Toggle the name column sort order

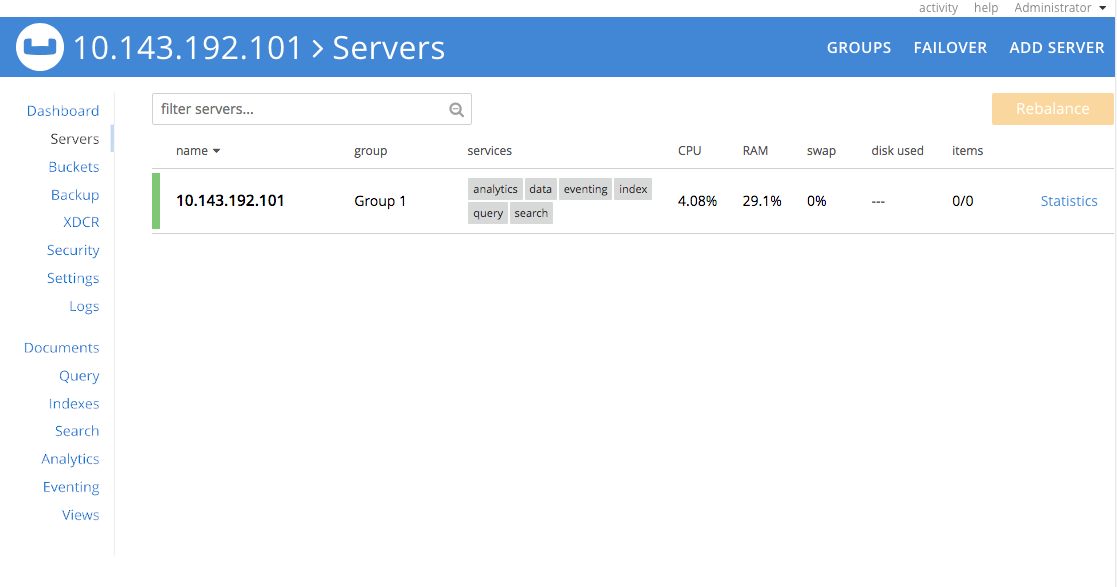196,150
